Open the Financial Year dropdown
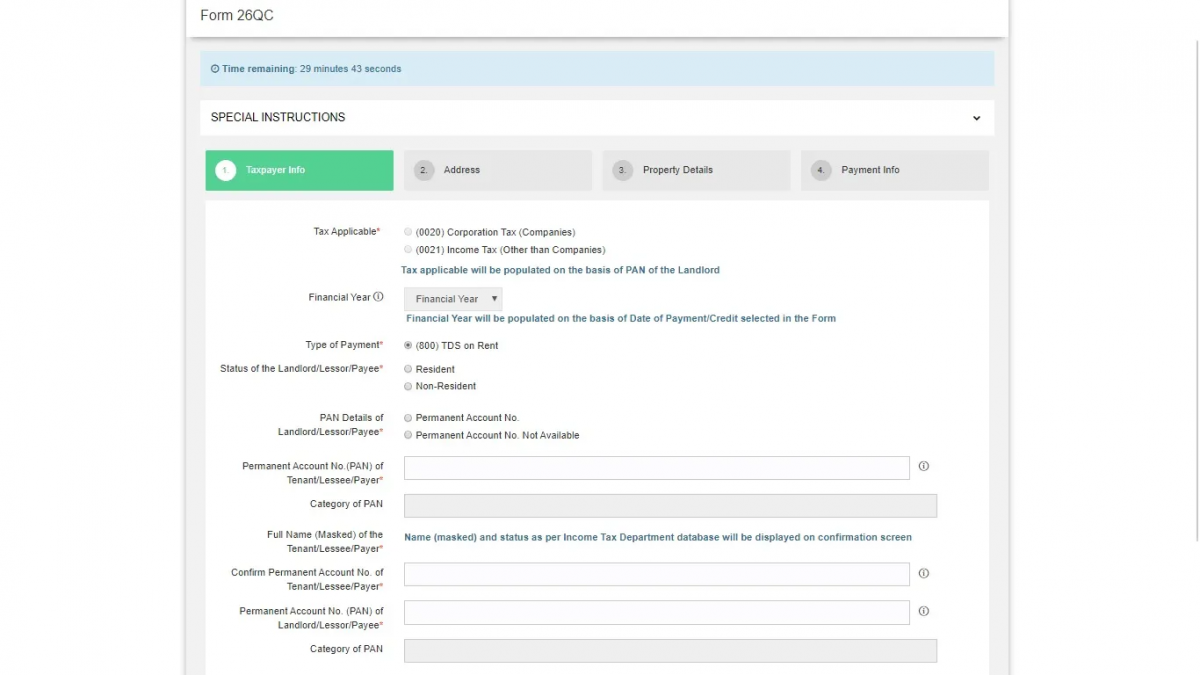The height and width of the screenshot is (675, 1200). [452, 298]
